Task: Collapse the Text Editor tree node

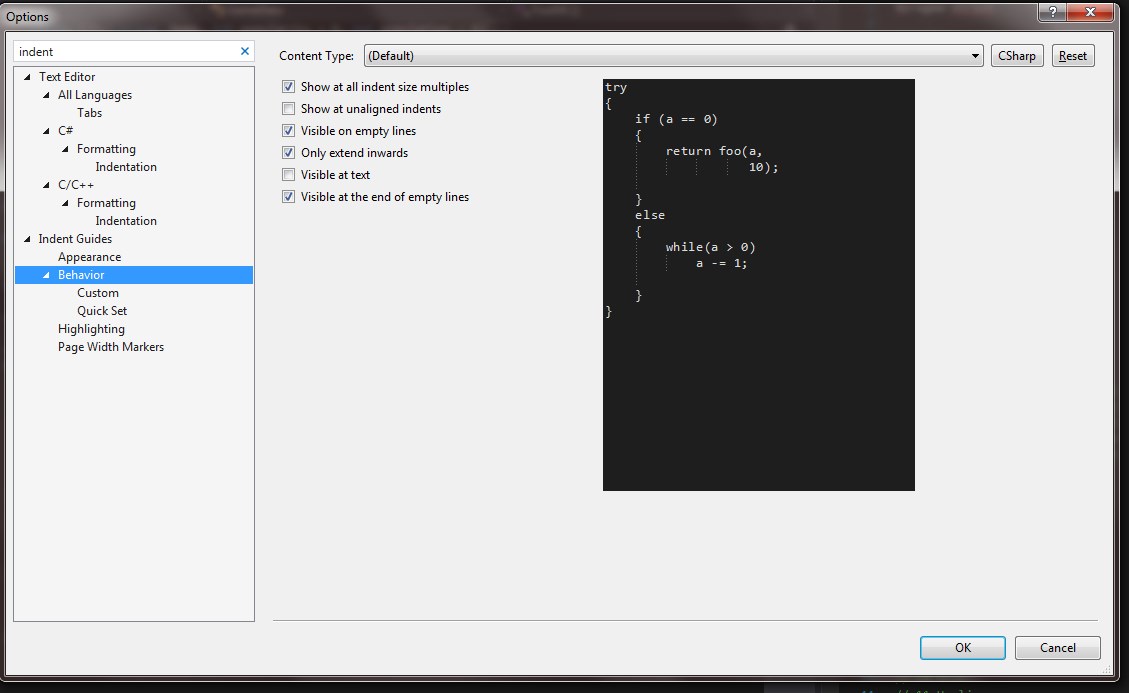Action: point(27,77)
